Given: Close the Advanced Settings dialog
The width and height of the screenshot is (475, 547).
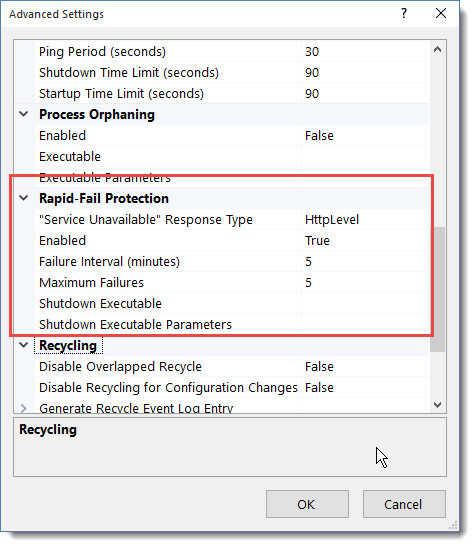Looking at the screenshot, I should click(x=441, y=14).
